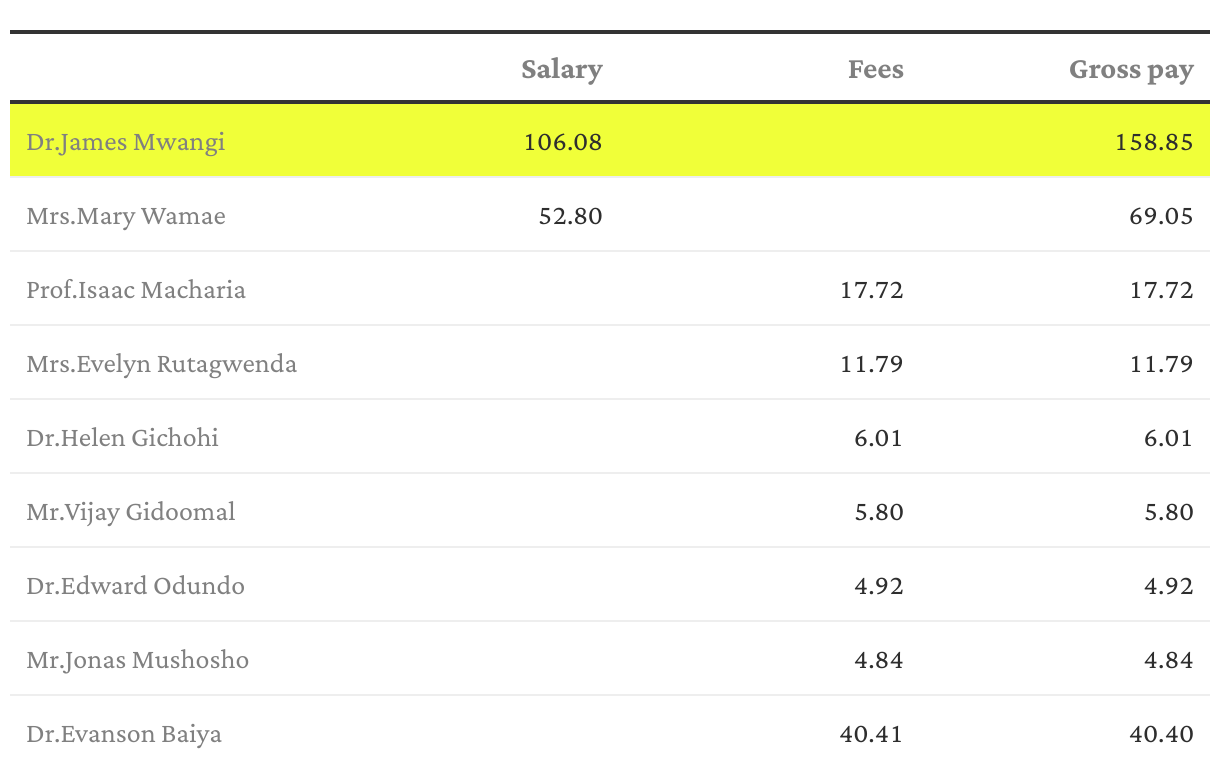Image resolution: width=1220 pixels, height=778 pixels.
Task: Click the Mr.Jonas Mushosho name cell
Action: [x=138, y=660]
